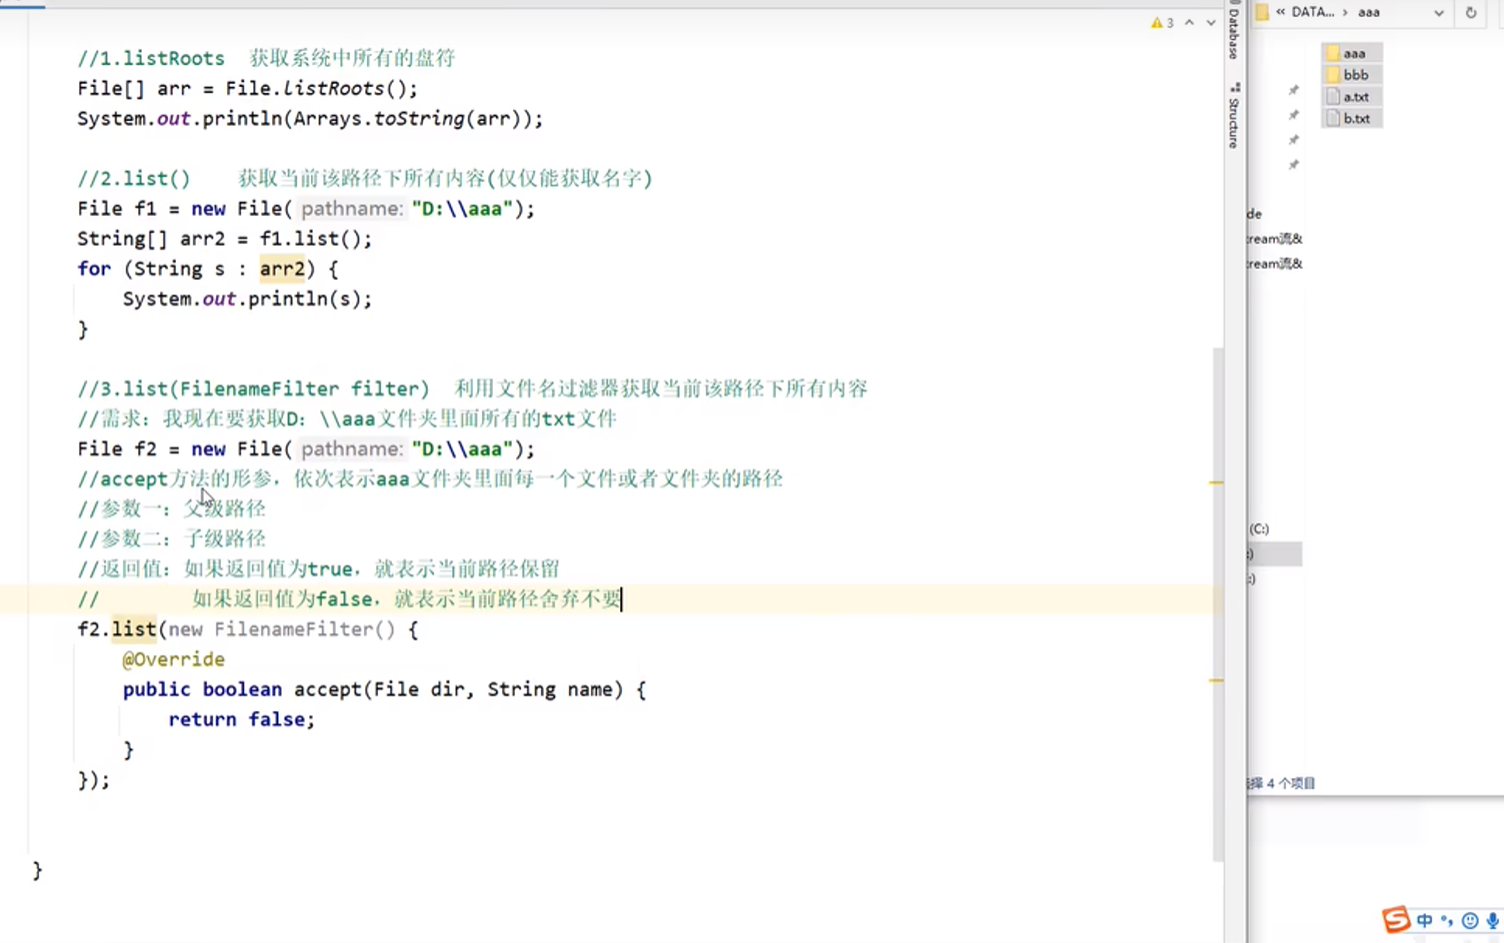Expand the chevron between DATA and aaa breadcrumbs
Viewport: 1504px width, 943px height.
pos(1345,12)
